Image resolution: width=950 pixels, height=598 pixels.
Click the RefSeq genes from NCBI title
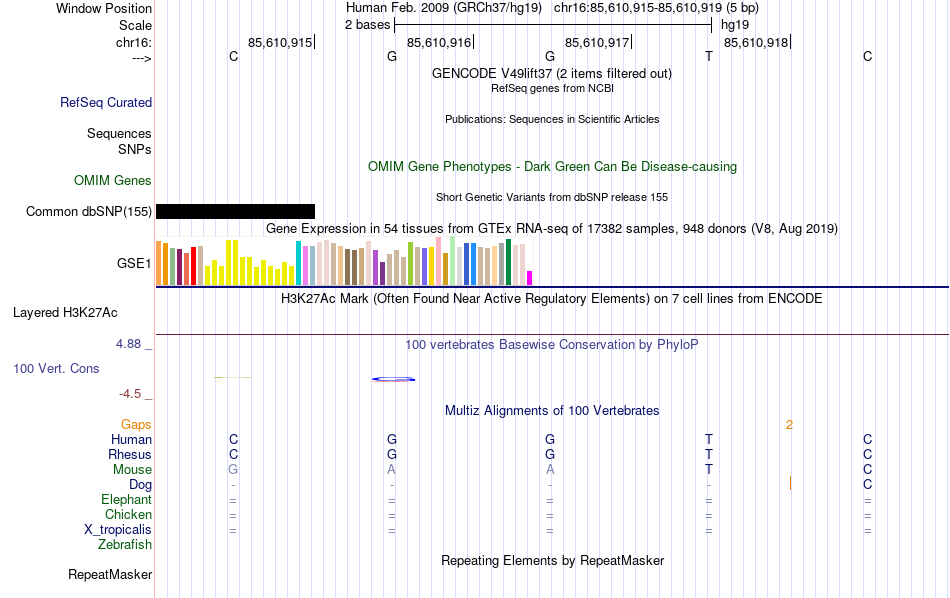point(552,88)
